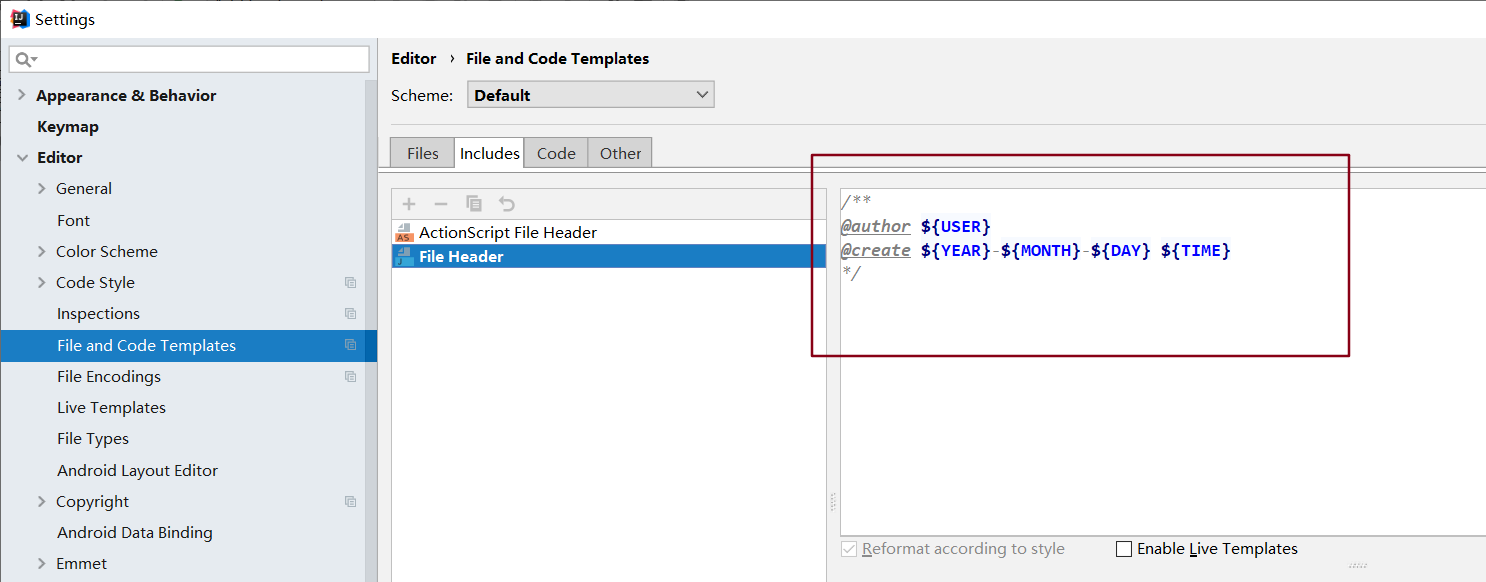Click the IntelliJ icon in Settings title bar
This screenshot has height=582, width=1486.
(x=20, y=19)
